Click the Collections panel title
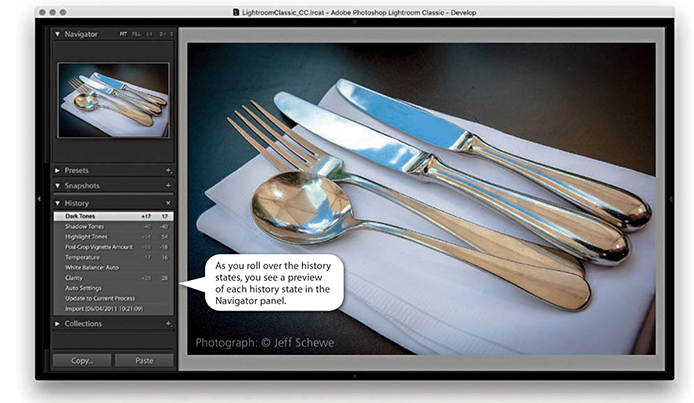Viewport: 694px width, 403px height. [83, 324]
